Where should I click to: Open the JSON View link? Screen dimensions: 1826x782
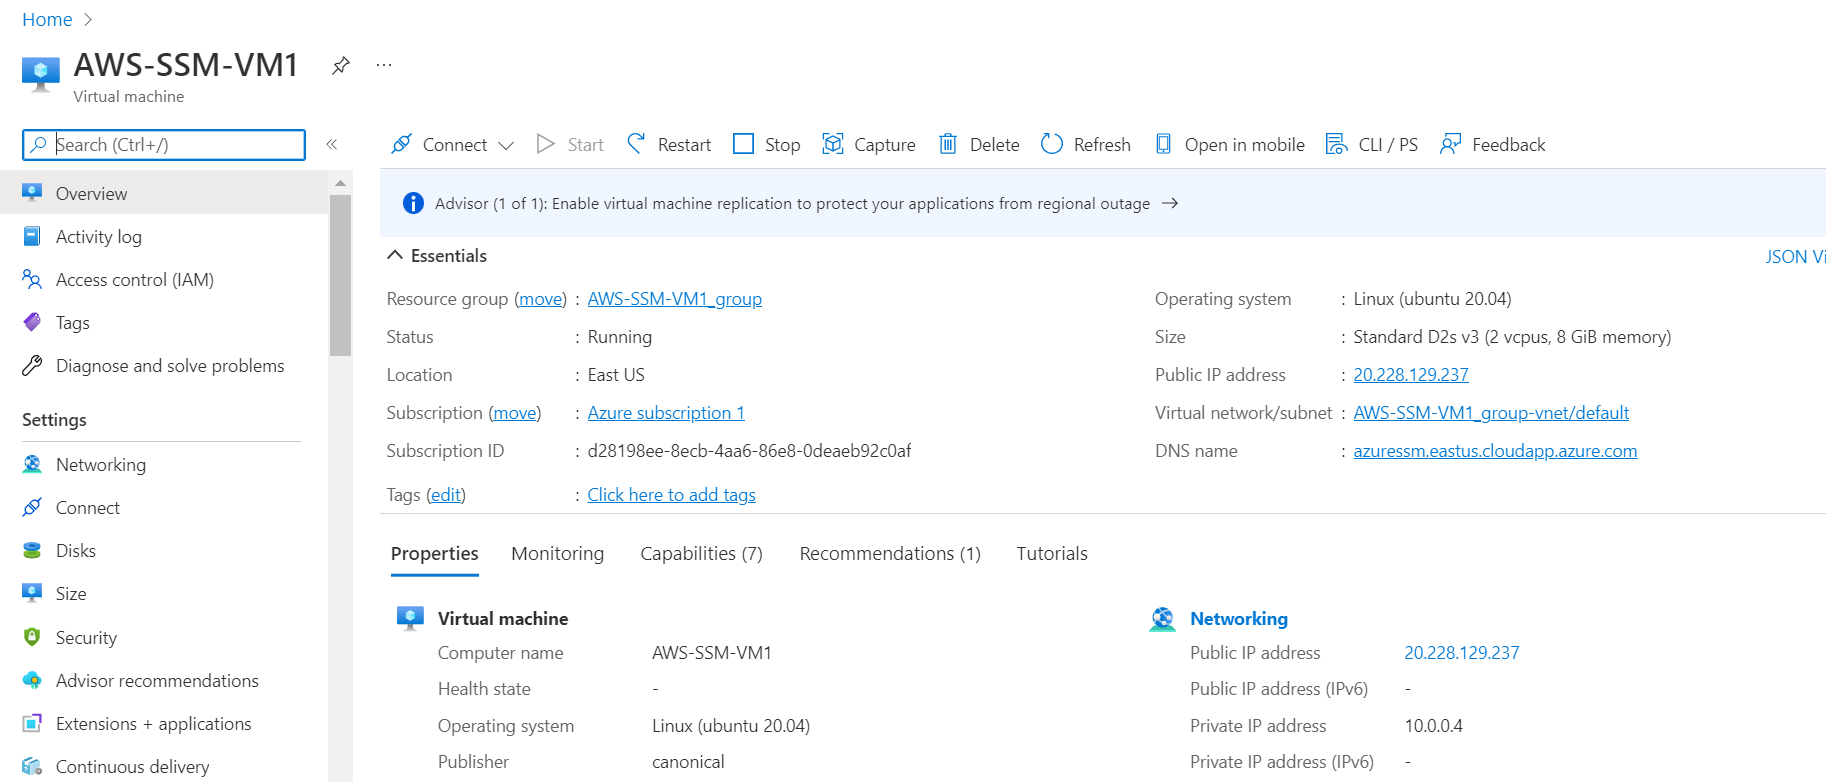click(x=1795, y=257)
